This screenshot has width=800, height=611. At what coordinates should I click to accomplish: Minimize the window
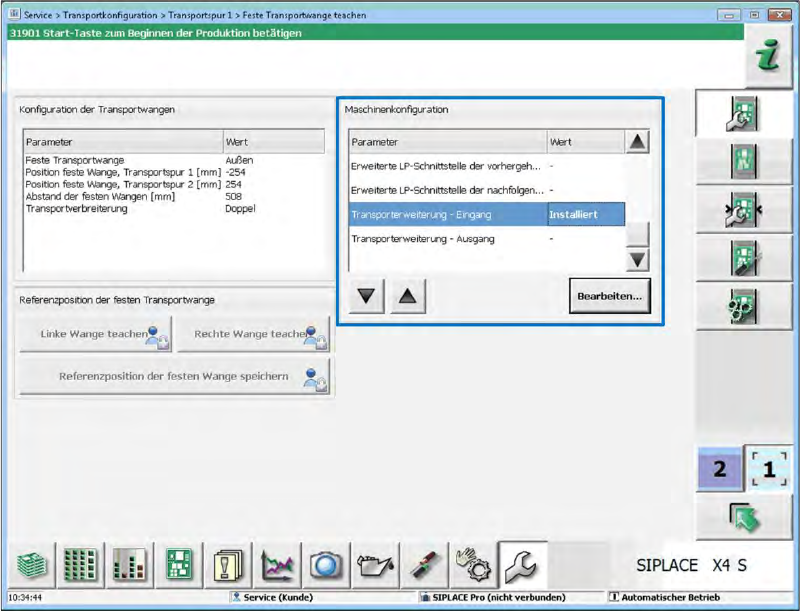tap(729, 15)
